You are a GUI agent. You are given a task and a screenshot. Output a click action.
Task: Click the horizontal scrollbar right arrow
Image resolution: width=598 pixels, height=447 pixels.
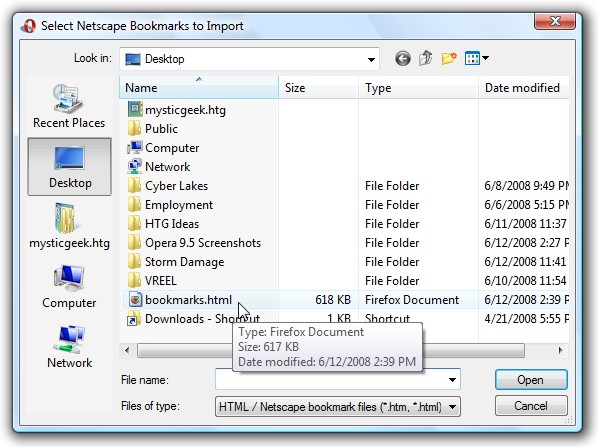(560, 350)
